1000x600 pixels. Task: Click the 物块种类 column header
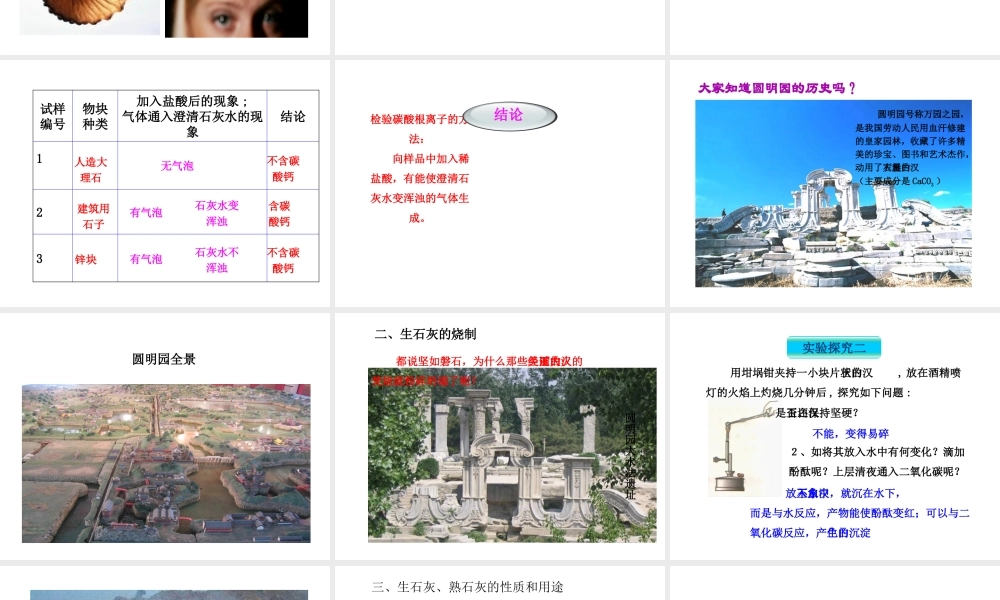click(94, 116)
